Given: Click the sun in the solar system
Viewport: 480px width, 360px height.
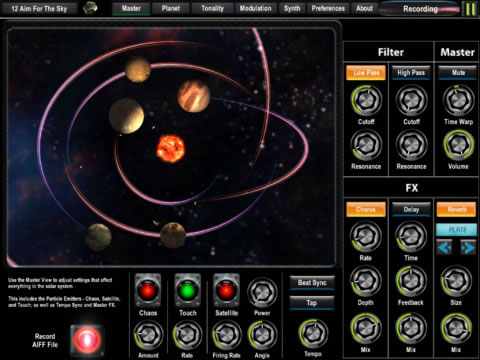Looking at the screenshot, I should point(170,148).
